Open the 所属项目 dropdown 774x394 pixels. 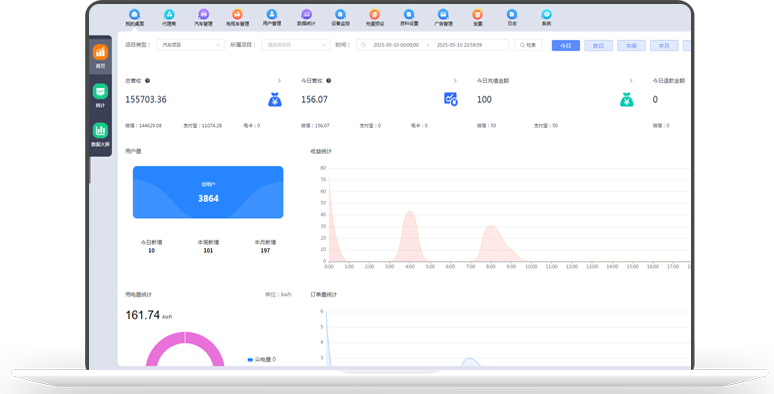coord(296,45)
